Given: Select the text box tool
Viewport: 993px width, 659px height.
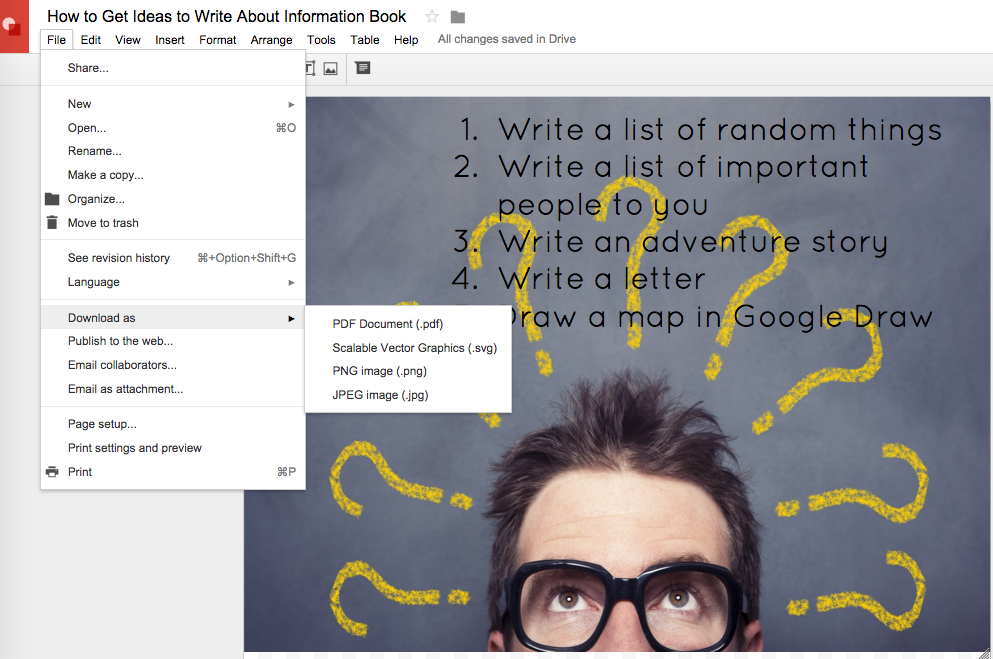Looking at the screenshot, I should pos(309,68).
